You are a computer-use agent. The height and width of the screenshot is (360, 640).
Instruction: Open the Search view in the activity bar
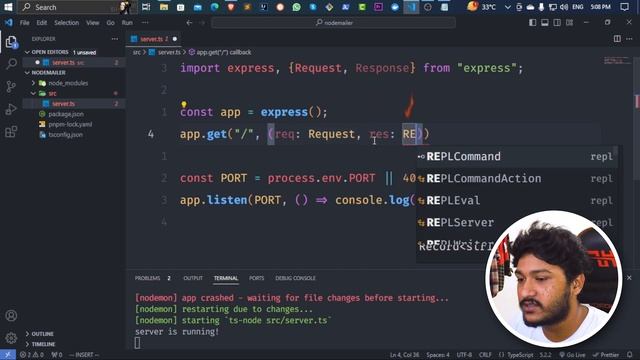click(11, 64)
